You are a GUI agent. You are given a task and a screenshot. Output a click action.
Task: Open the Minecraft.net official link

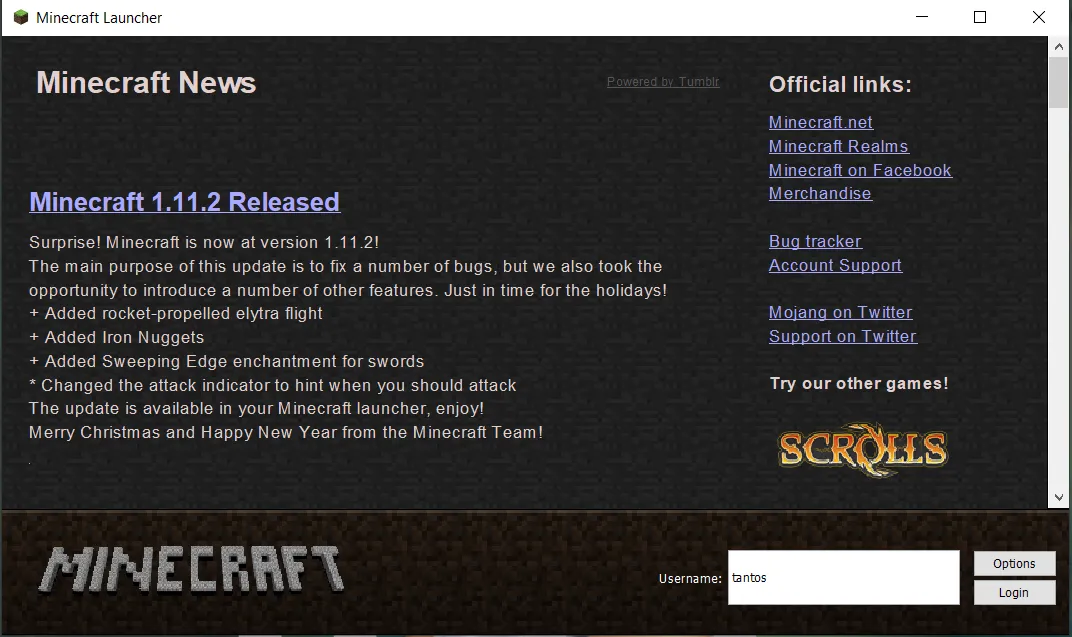click(x=820, y=122)
